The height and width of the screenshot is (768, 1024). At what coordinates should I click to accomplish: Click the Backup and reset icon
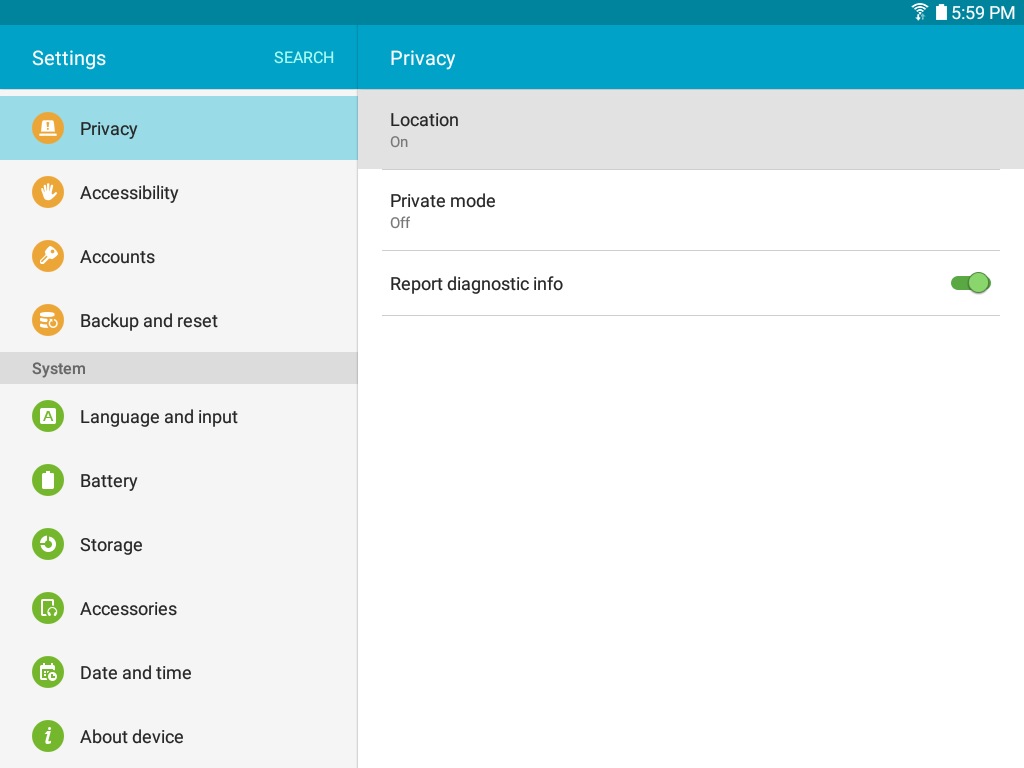click(48, 320)
